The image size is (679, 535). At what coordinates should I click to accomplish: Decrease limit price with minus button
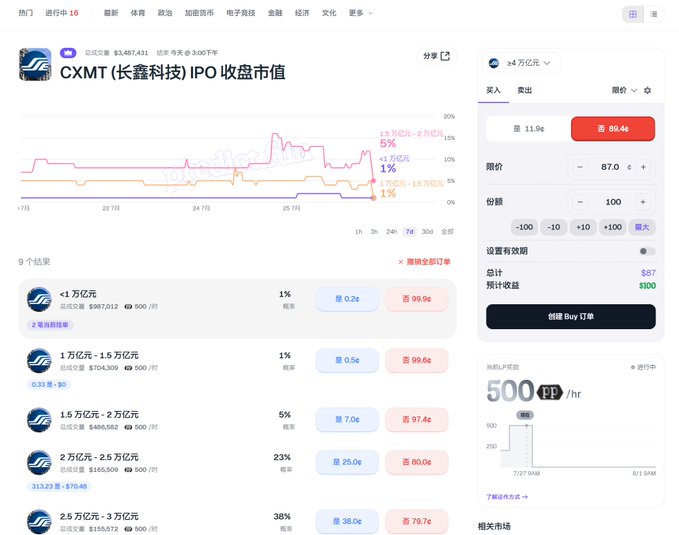tap(580, 167)
